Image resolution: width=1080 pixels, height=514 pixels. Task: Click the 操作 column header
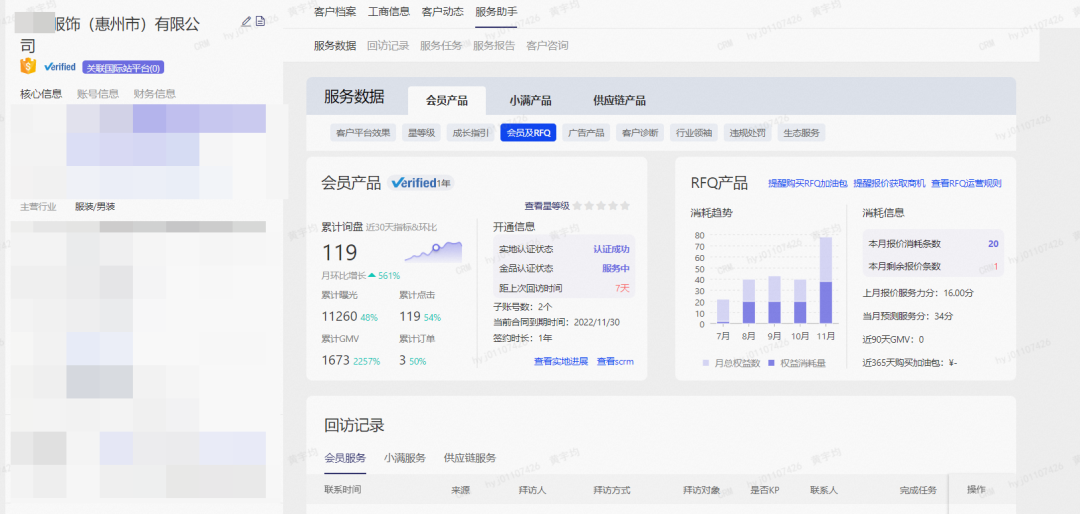coord(976,490)
